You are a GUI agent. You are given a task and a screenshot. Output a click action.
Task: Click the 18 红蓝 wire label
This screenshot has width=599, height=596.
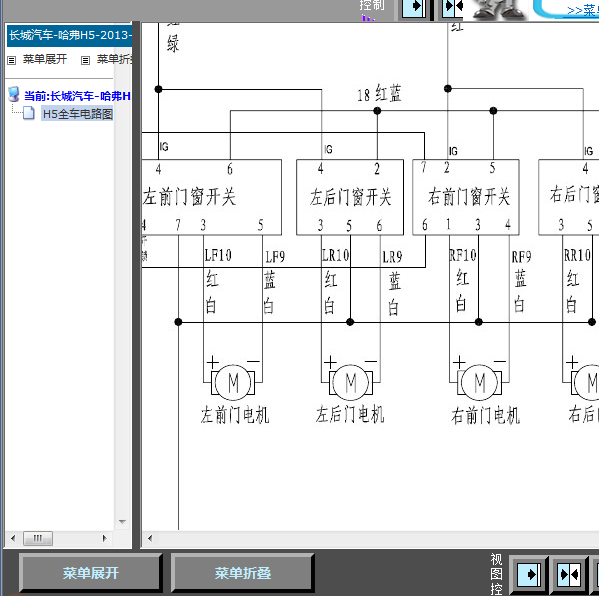pos(379,94)
